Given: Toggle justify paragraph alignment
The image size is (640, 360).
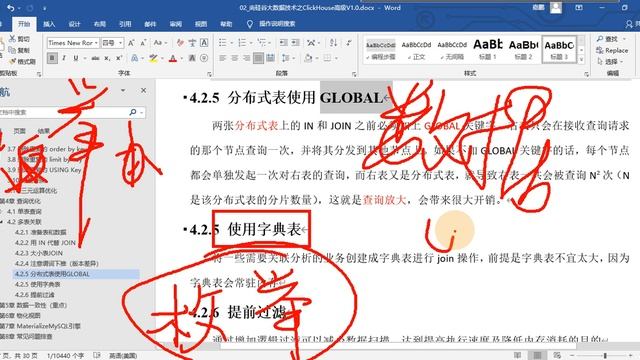Looking at the screenshot, I should click(258, 58).
